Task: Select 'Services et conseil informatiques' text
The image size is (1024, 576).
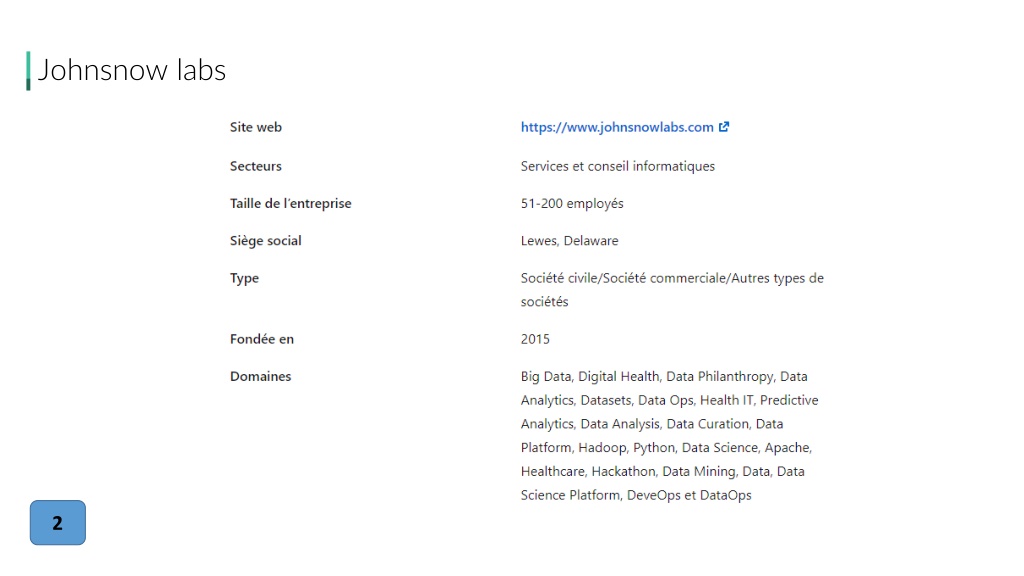Action: pos(618,166)
